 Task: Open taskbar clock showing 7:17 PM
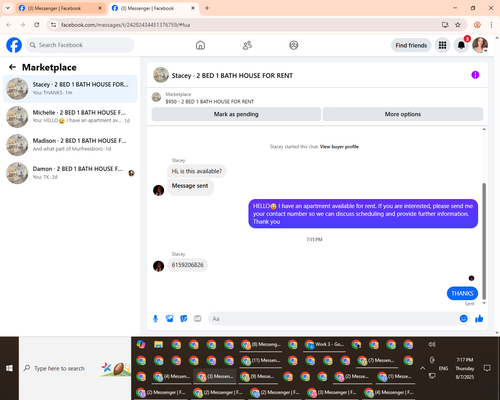[465, 368]
